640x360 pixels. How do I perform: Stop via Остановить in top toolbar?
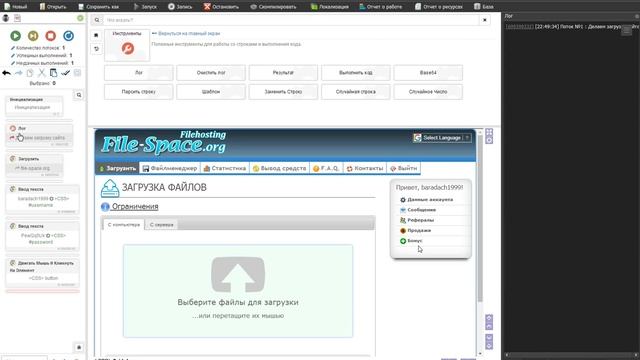(x=221, y=7)
